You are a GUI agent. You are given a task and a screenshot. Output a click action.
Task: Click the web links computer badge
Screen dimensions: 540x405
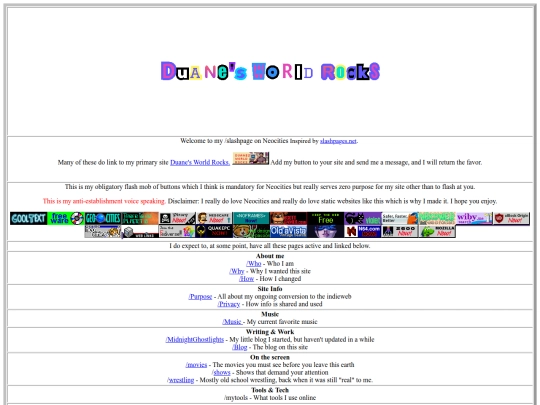pyautogui.click(x=140, y=231)
